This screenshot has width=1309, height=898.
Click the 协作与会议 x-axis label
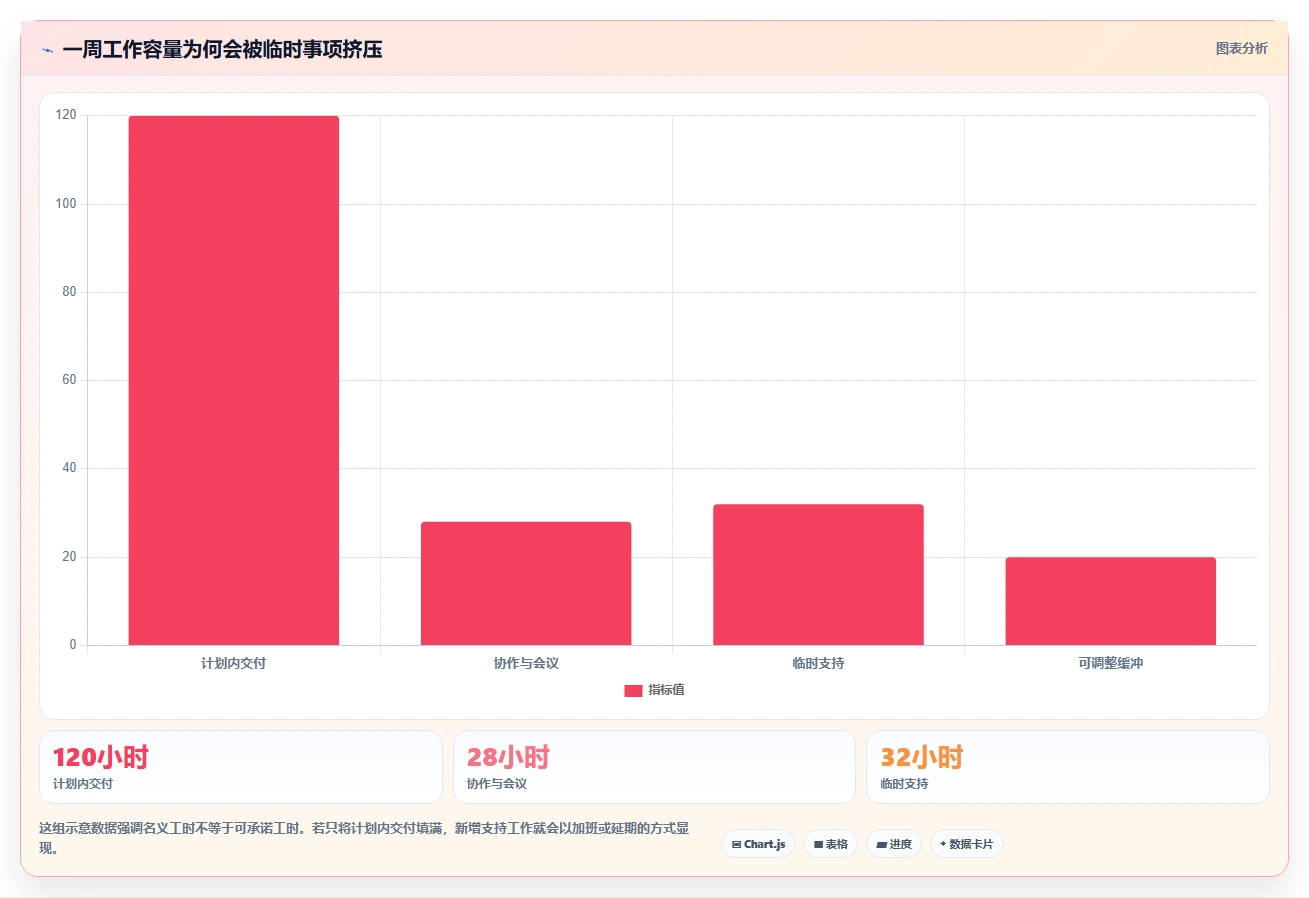[x=526, y=663]
